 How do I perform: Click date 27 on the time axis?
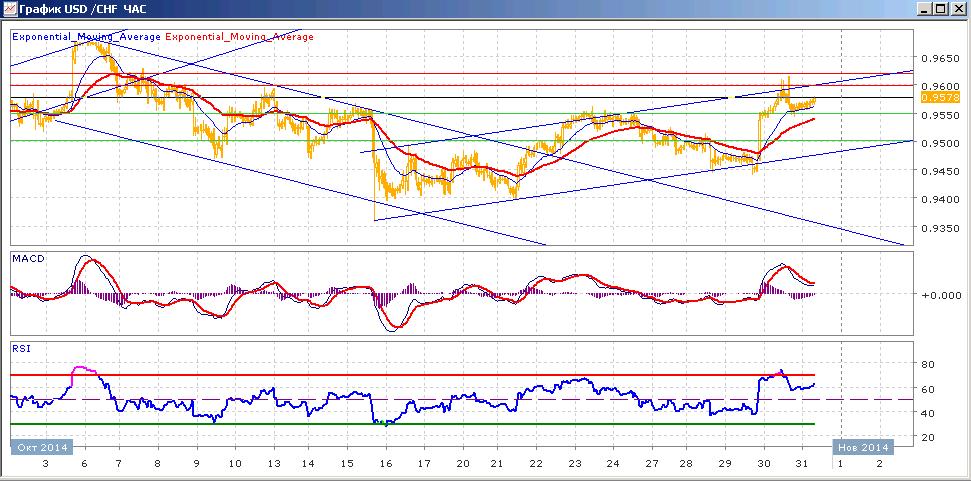click(650, 463)
